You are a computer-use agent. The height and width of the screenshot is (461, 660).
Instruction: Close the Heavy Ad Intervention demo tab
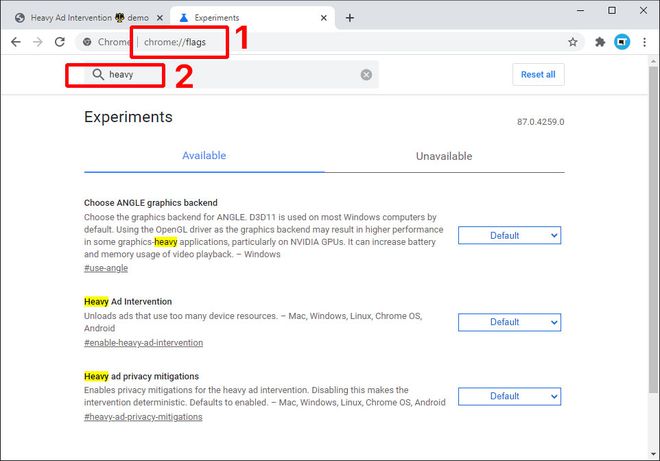[160, 18]
